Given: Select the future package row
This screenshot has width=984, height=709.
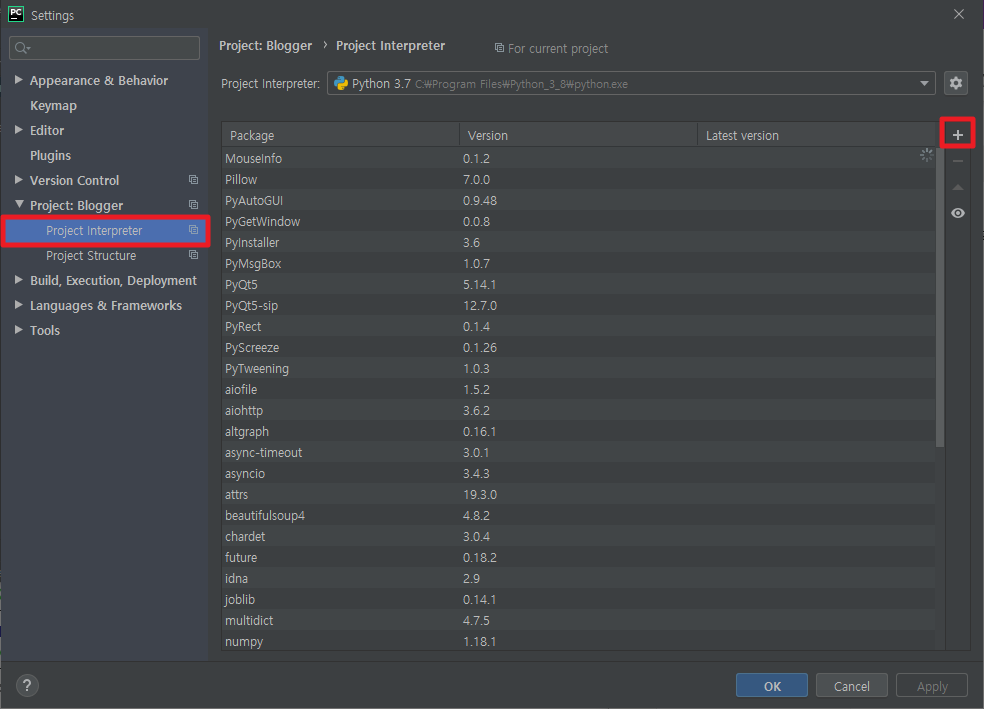Looking at the screenshot, I should coord(579,558).
